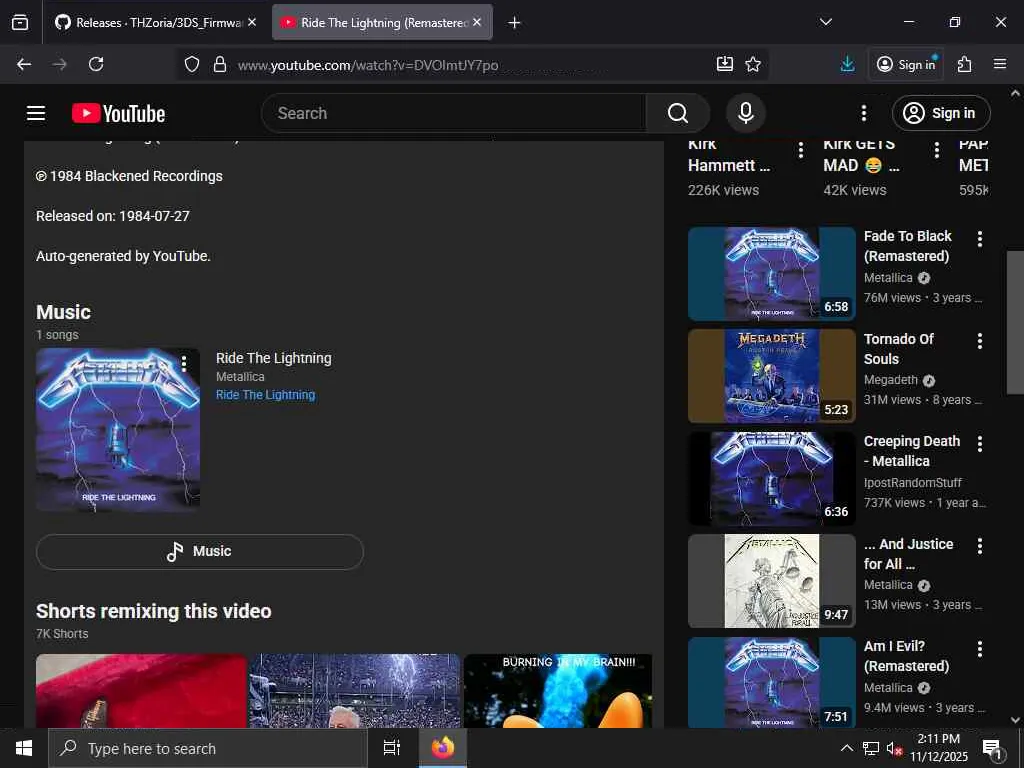Open options on the Music section album card
The height and width of the screenshot is (768, 1024).
point(184,364)
